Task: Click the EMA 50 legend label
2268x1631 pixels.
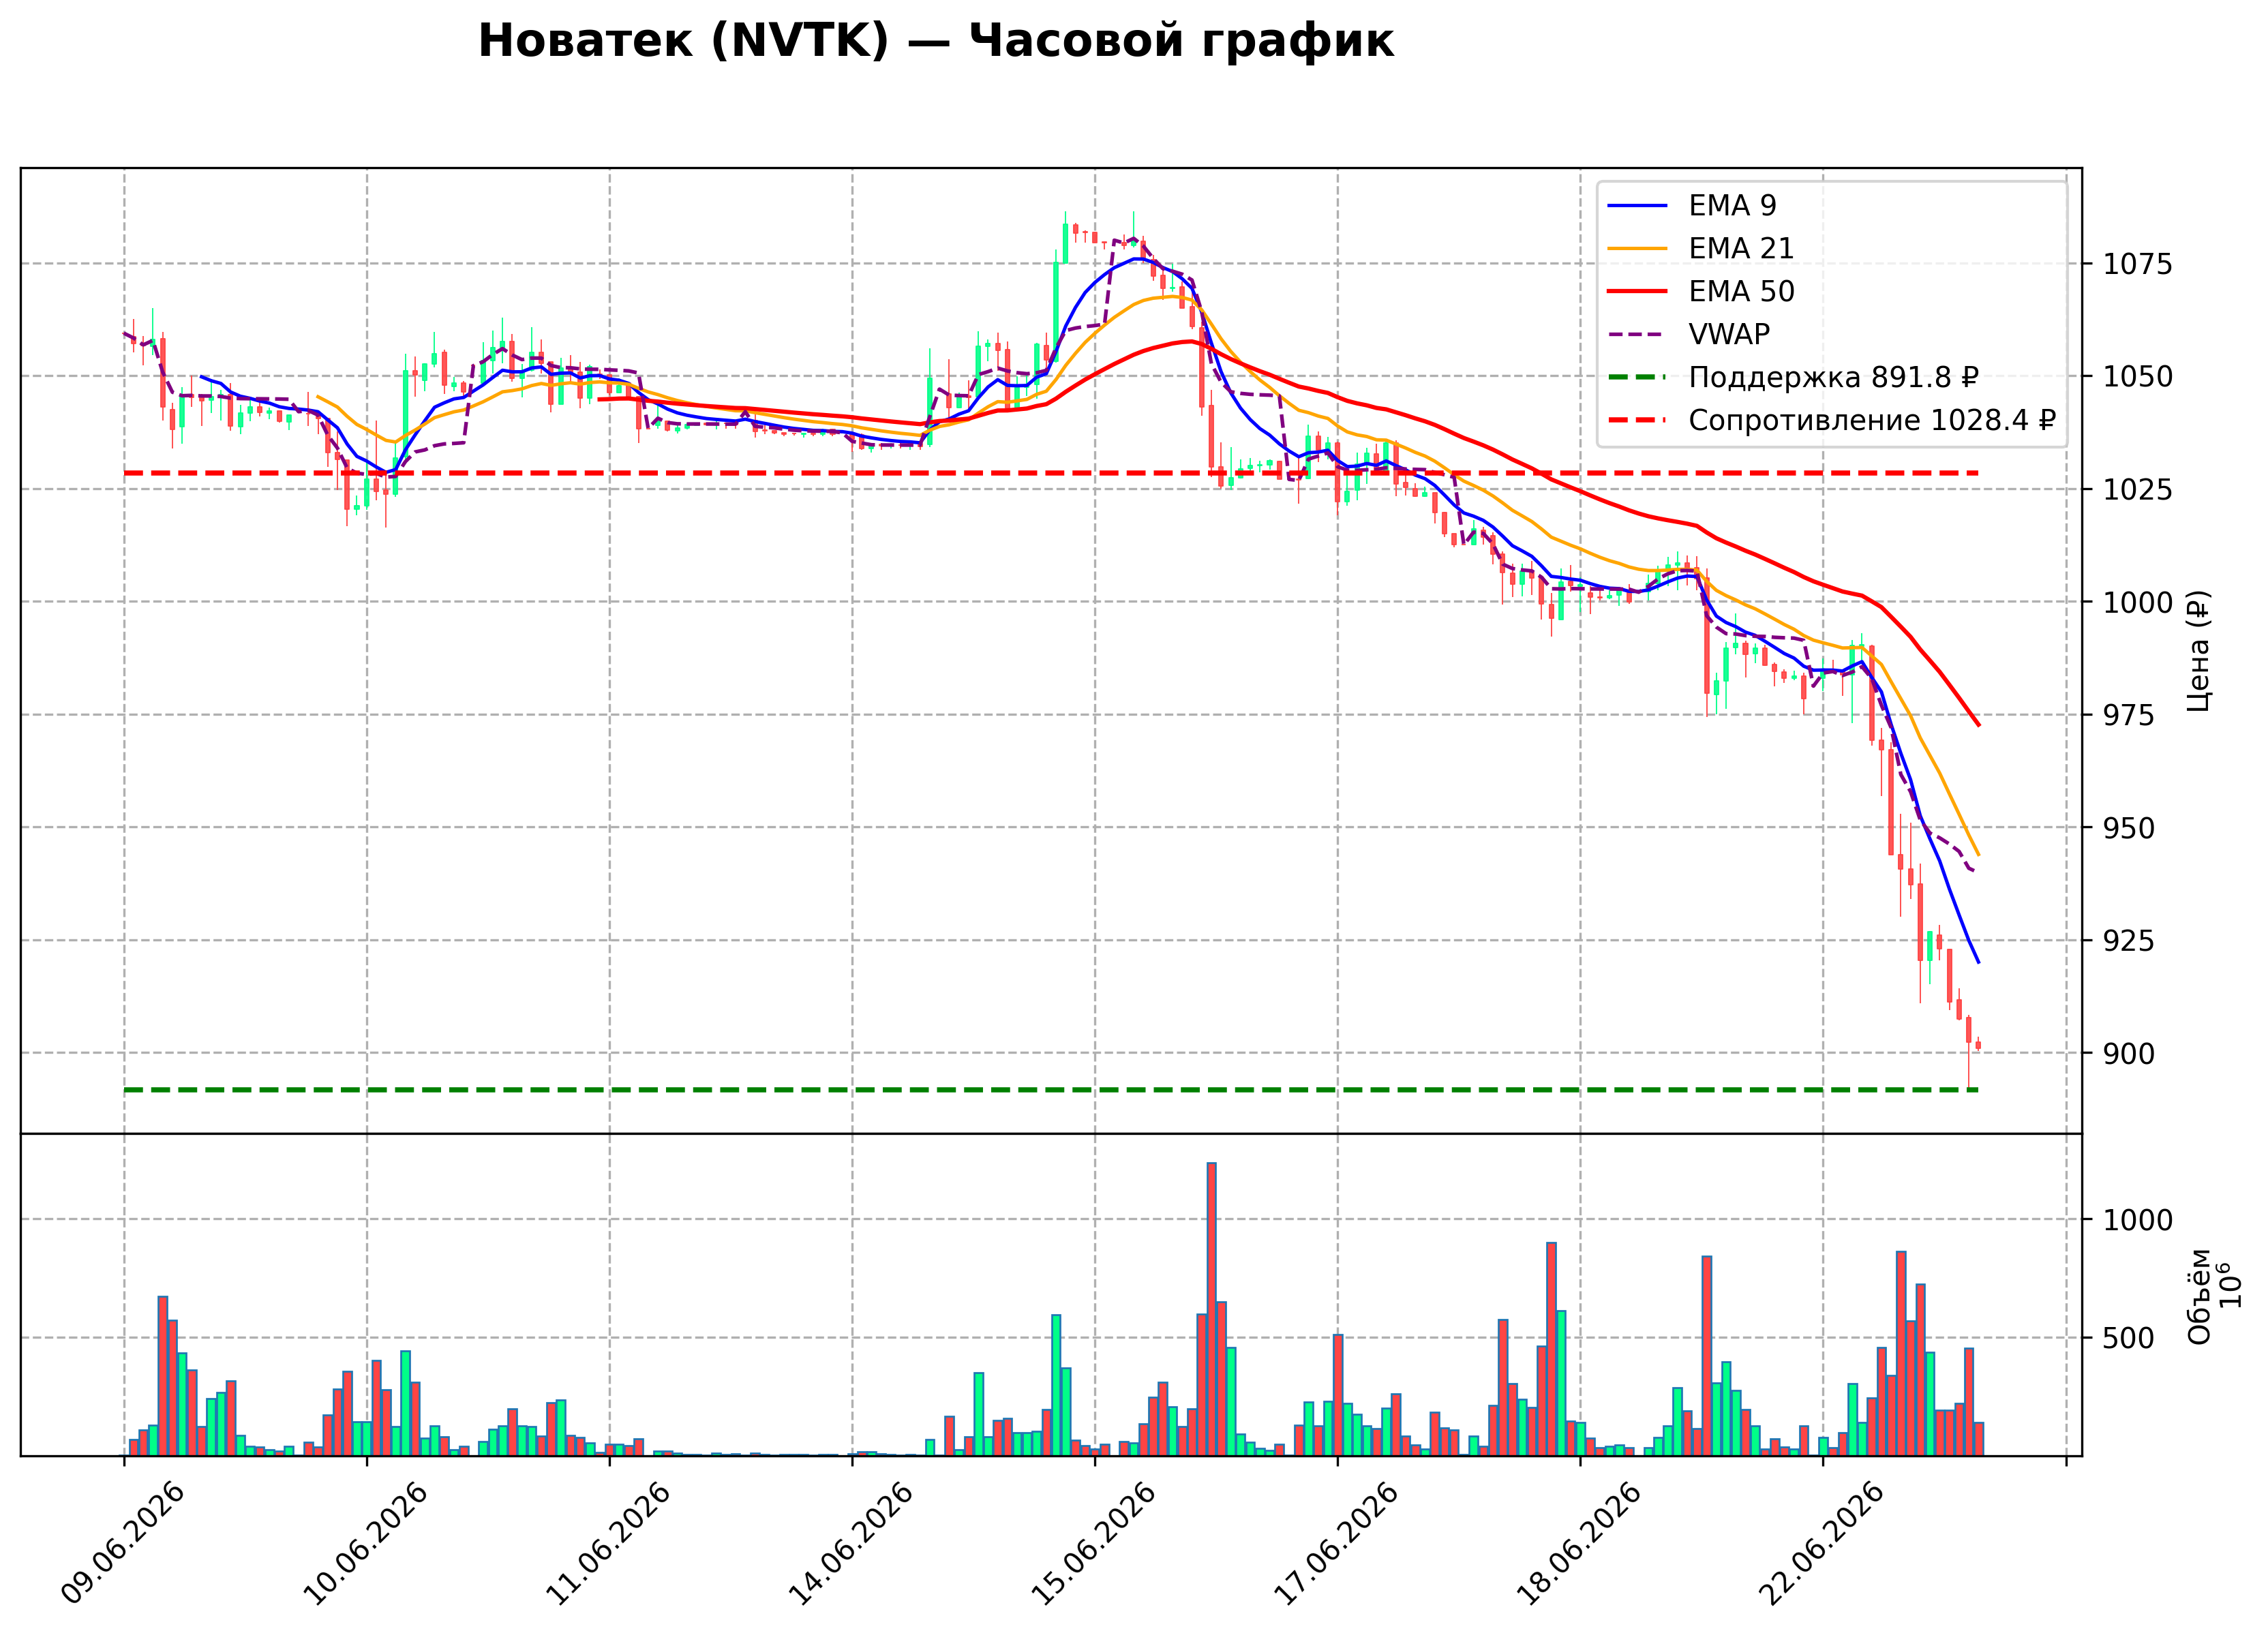Action: pyautogui.click(x=1741, y=291)
